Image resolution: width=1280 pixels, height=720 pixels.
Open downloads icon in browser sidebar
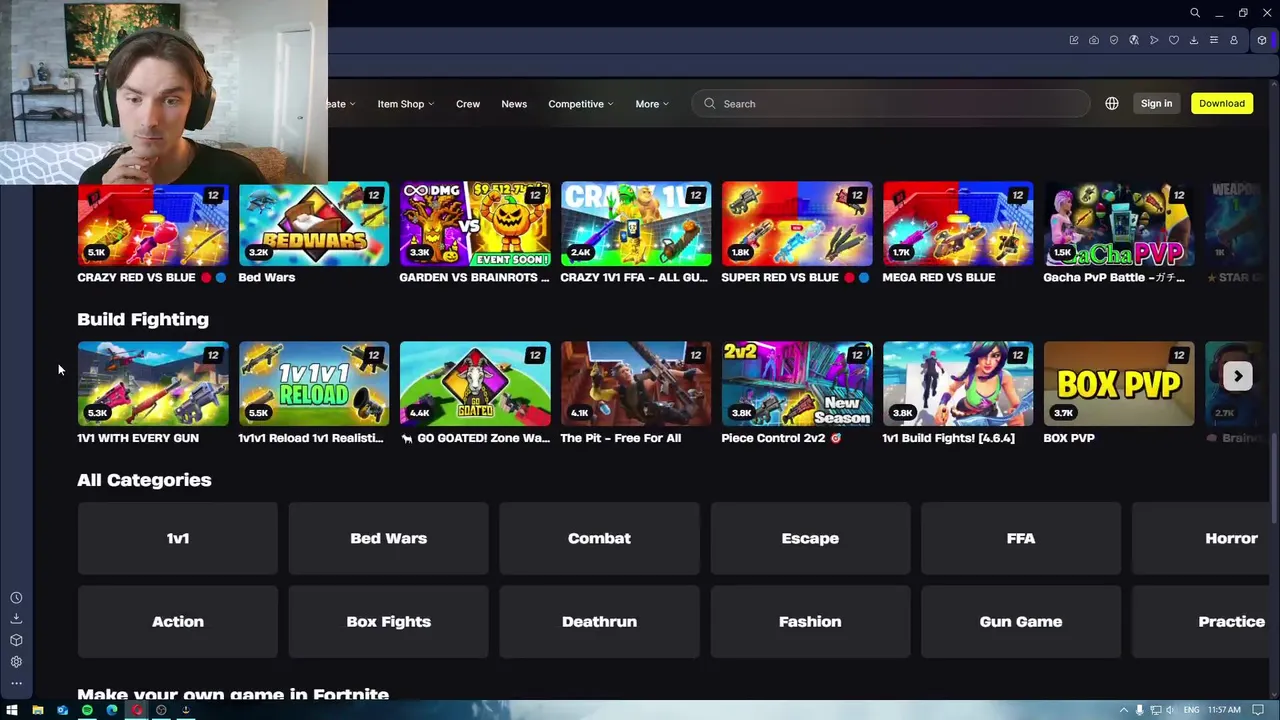click(16, 619)
